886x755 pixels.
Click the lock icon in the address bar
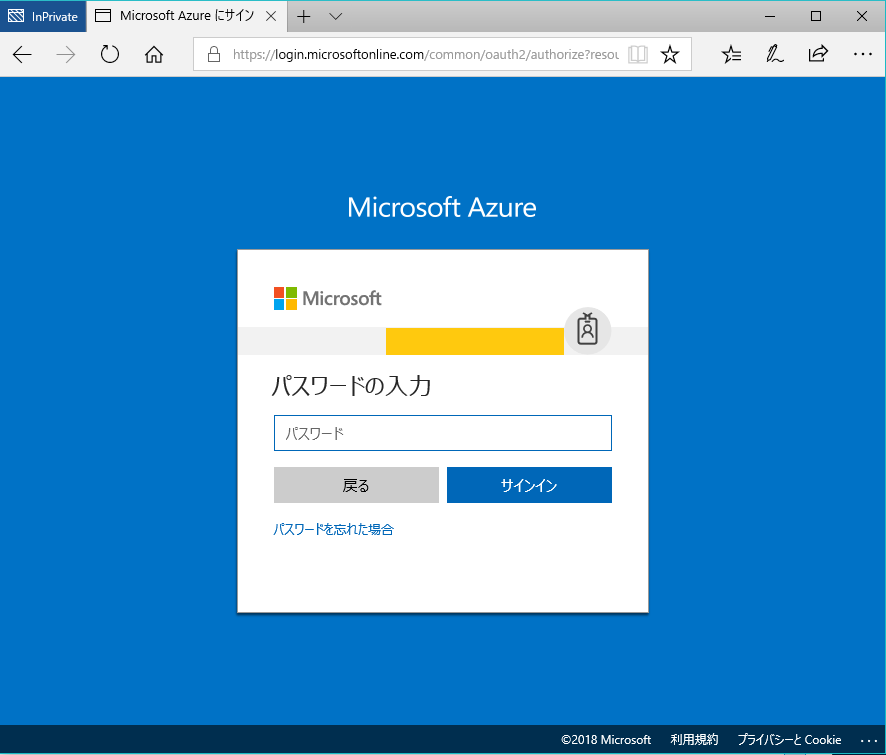click(213, 55)
